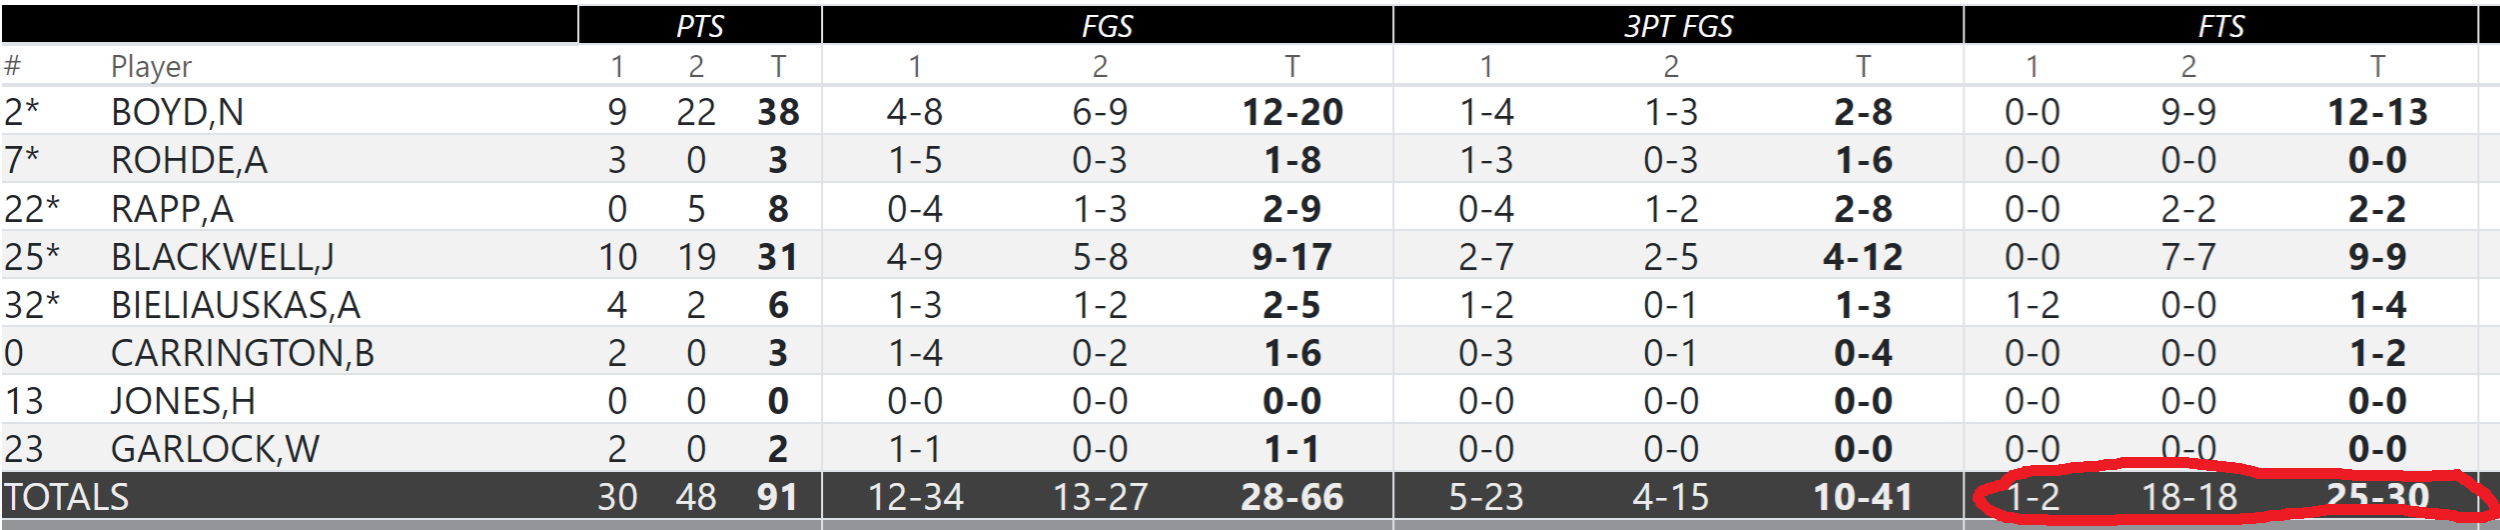Viewport: 2500px width, 530px height.
Task: Click the Player column header
Action: pos(151,67)
